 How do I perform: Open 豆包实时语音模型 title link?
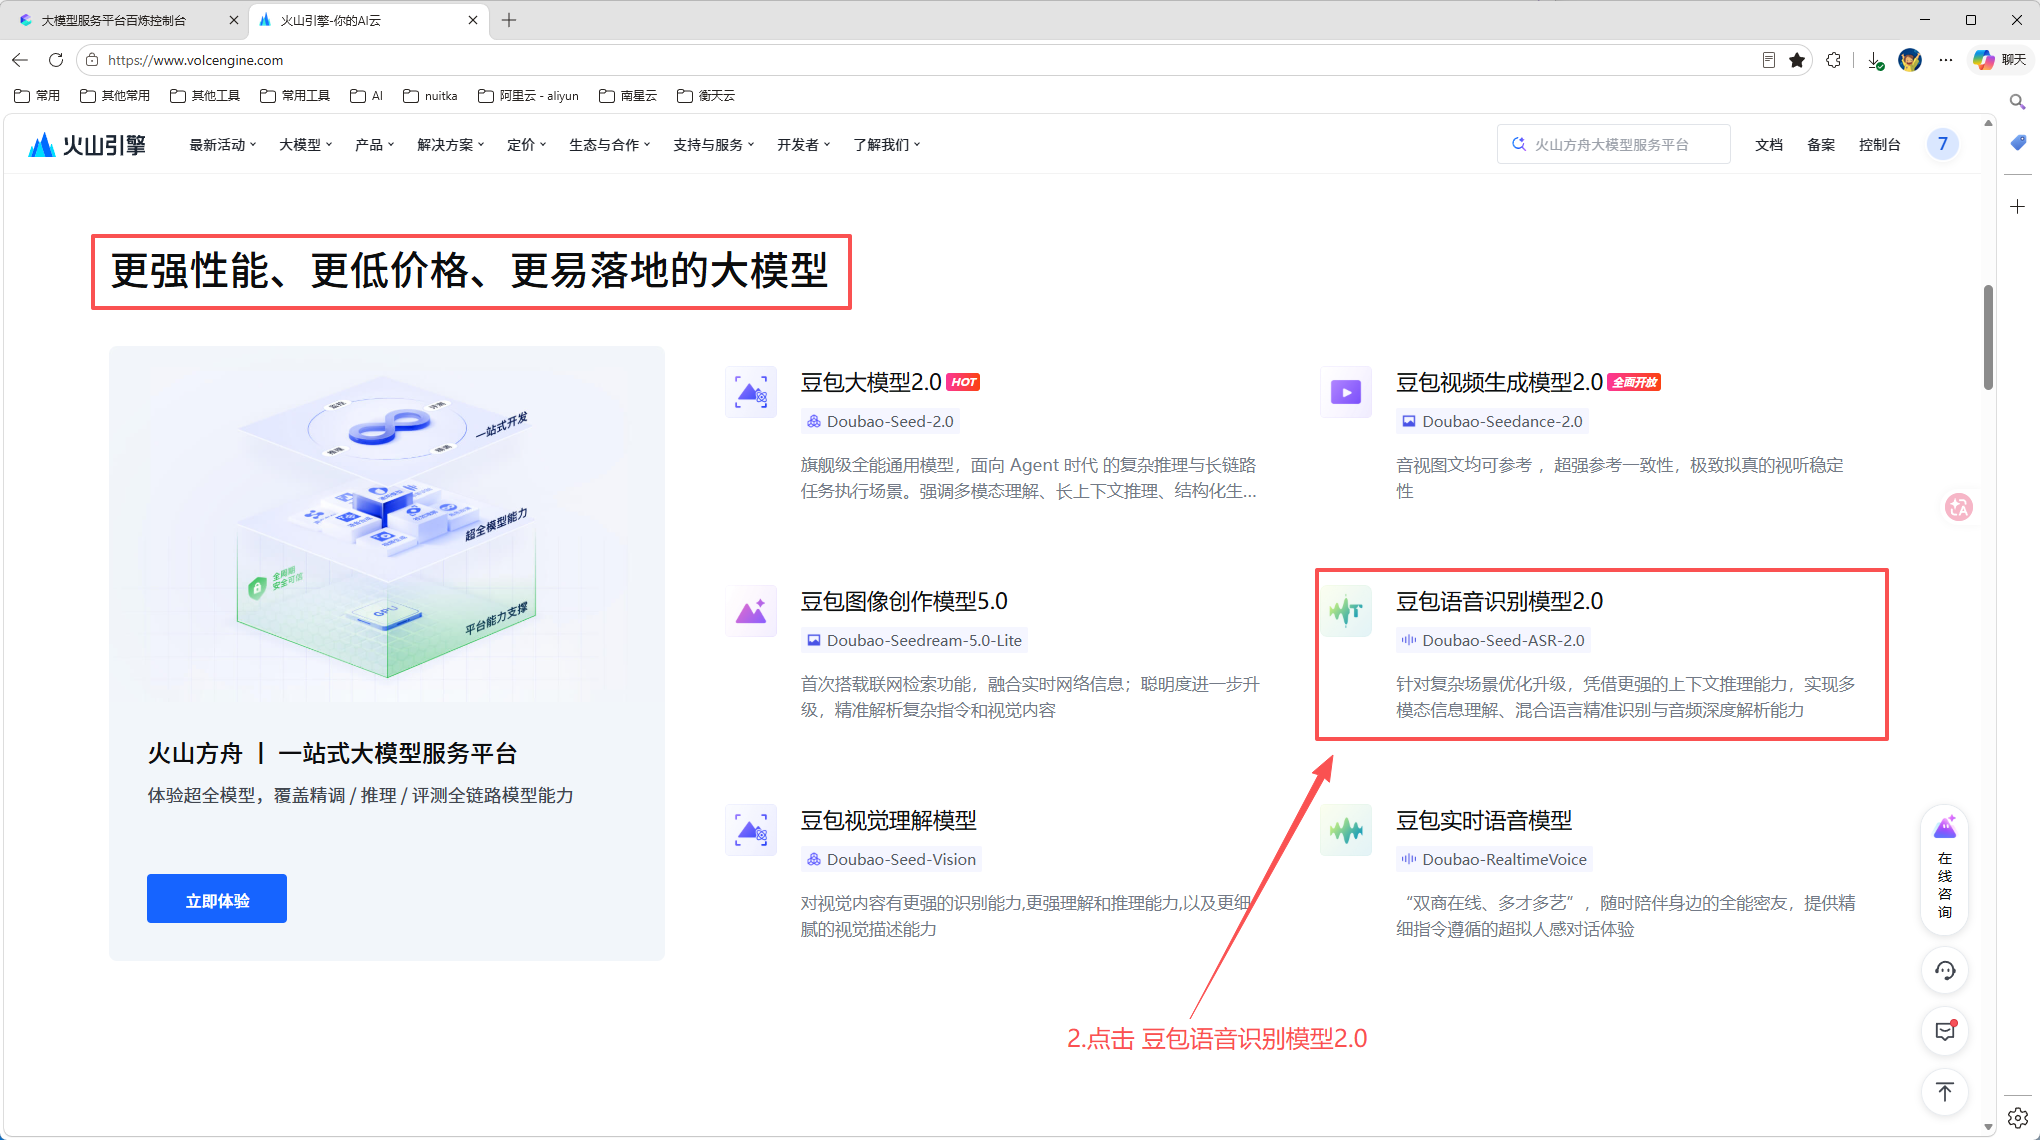pyautogui.click(x=1484, y=820)
